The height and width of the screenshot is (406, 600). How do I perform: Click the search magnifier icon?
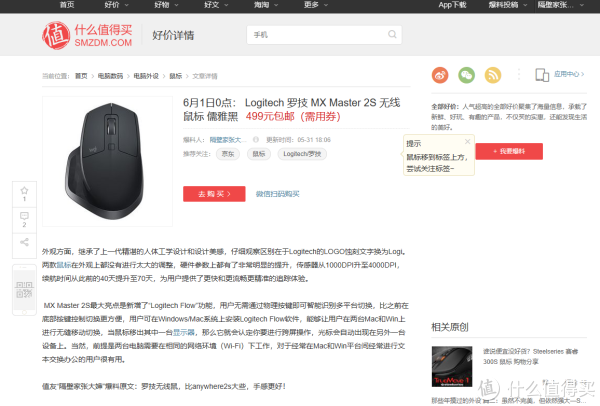(x=392, y=34)
